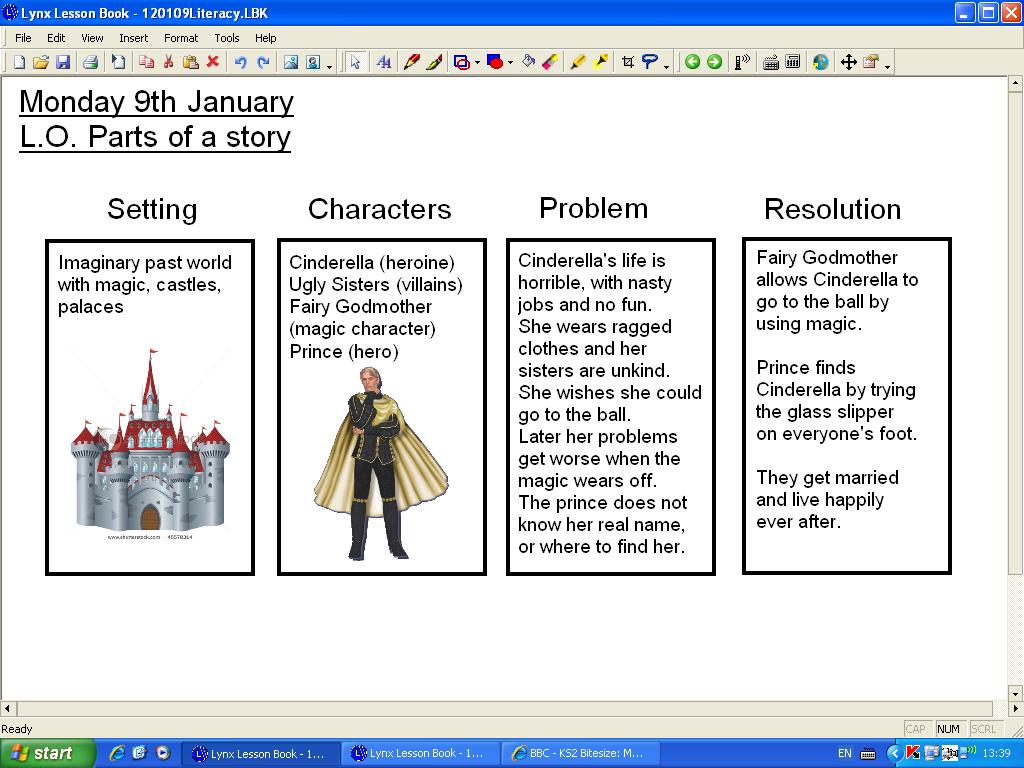Open the on-screen calculator
Viewport: 1024px width, 768px height.
pos(793,62)
